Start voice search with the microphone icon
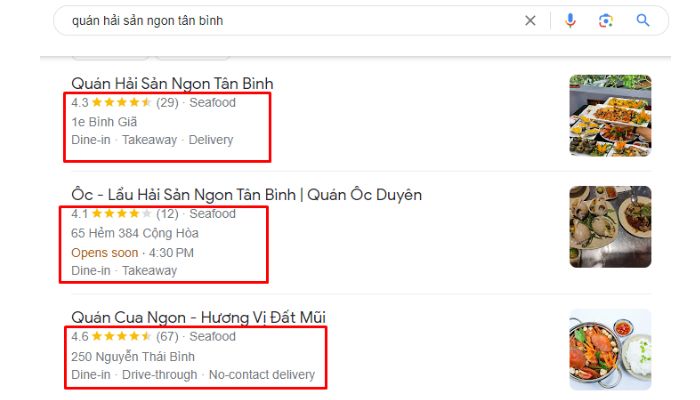This screenshot has height=400, width=700. (x=570, y=20)
